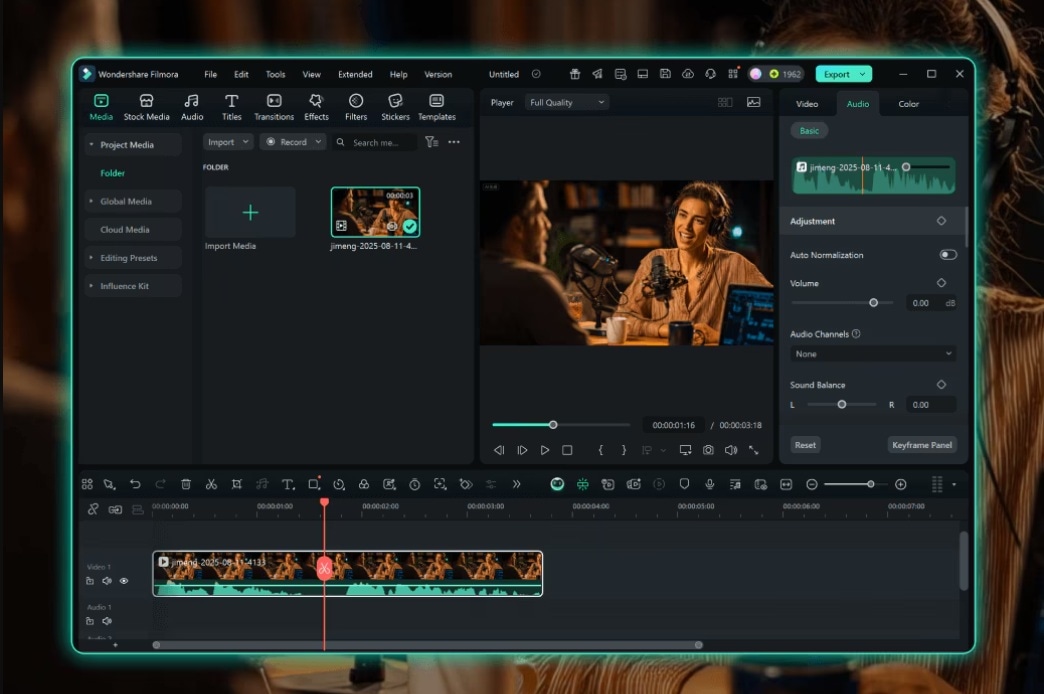Open the Extended menu

click(x=355, y=75)
